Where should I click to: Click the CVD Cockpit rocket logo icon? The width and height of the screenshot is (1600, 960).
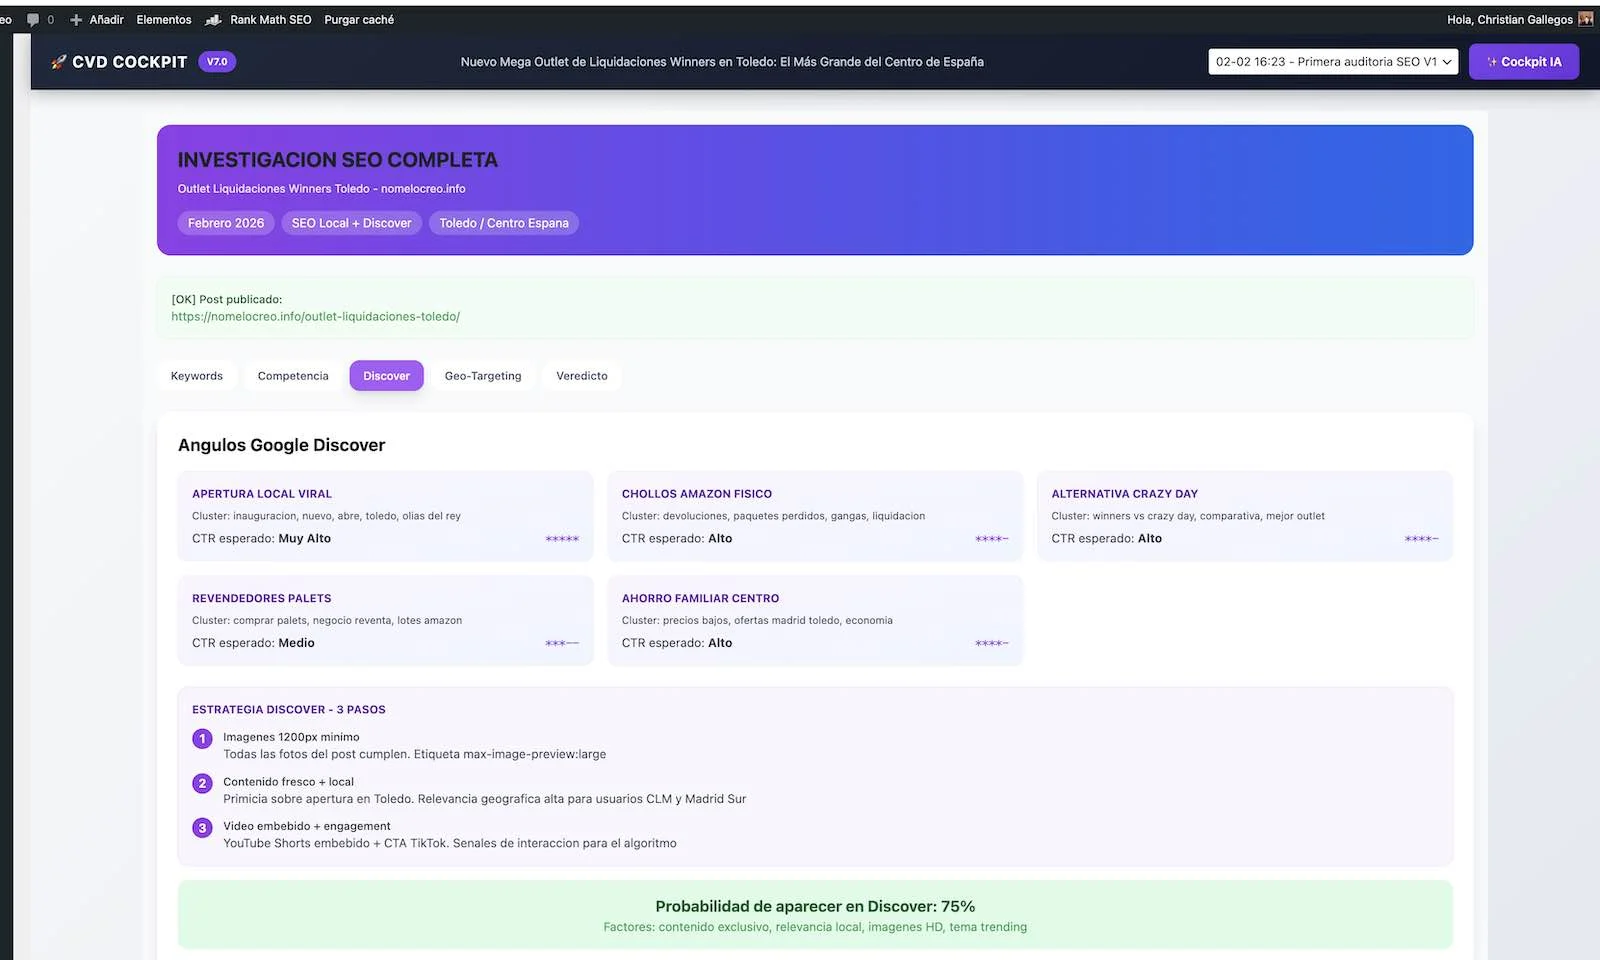click(x=59, y=61)
